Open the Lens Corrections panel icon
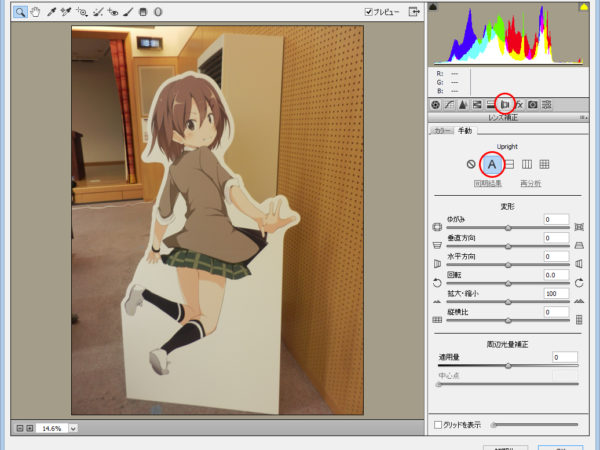This screenshot has width=600, height=450. (x=505, y=104)
